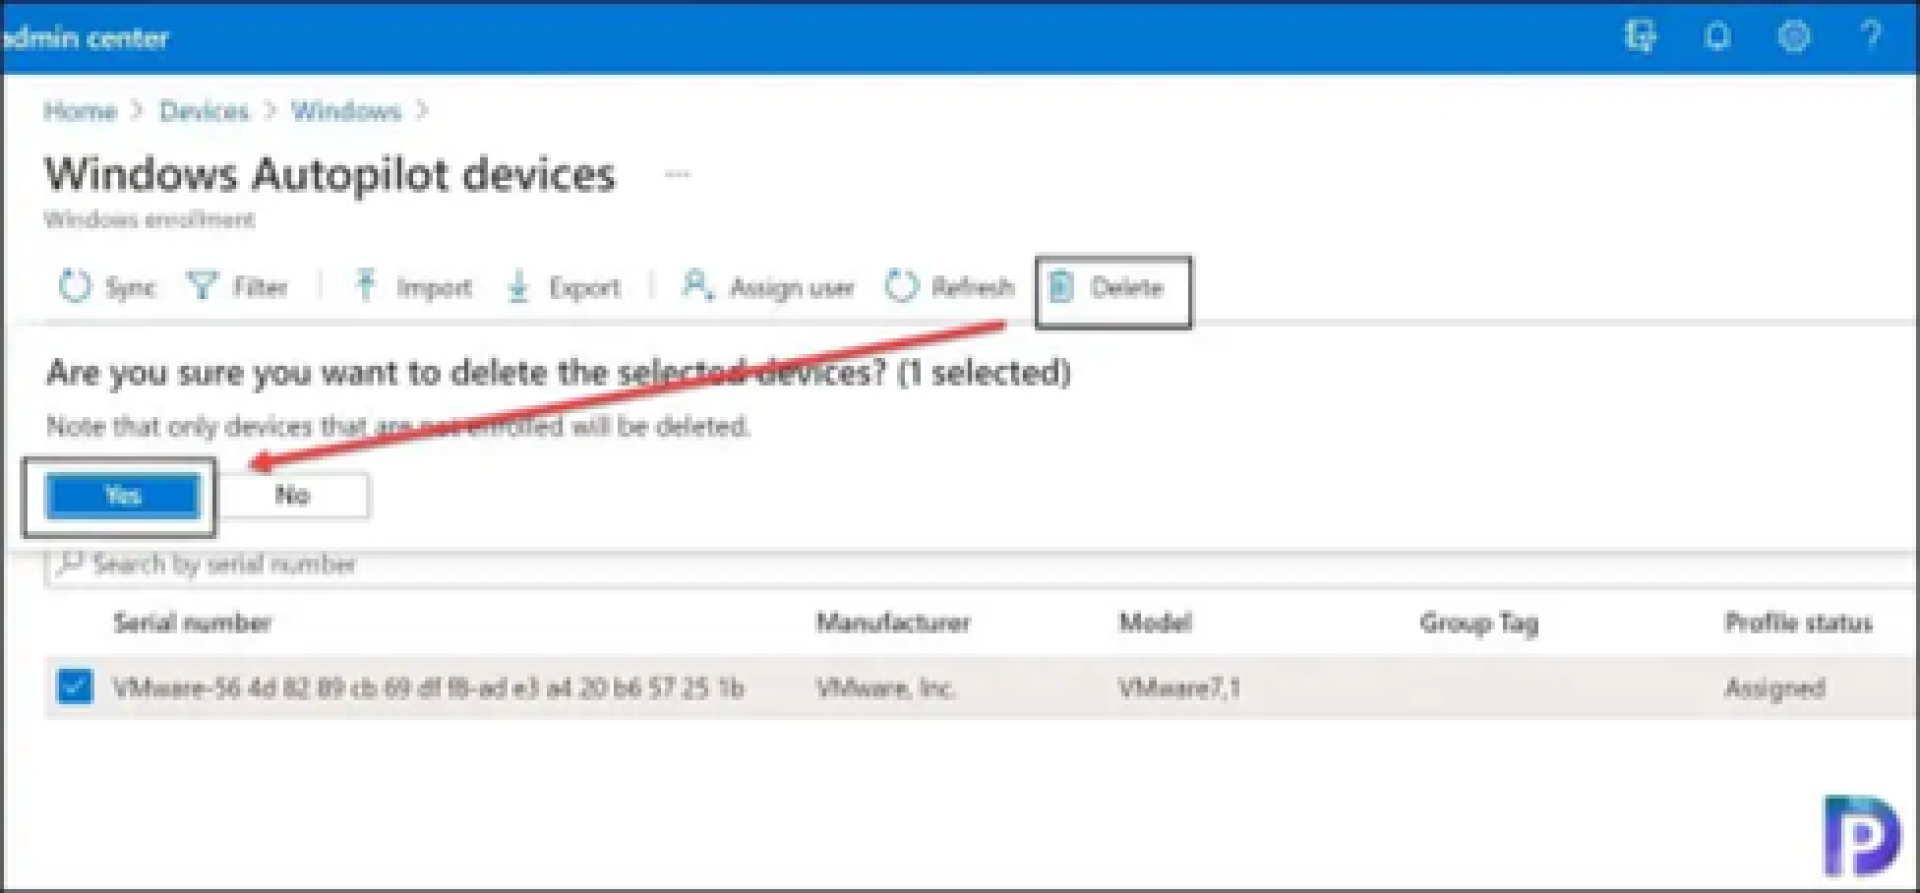Image resolution: width=1920 pixels, height=893 pixels.
Task: Click the Assign user person icon
Action: pos(696,286)
